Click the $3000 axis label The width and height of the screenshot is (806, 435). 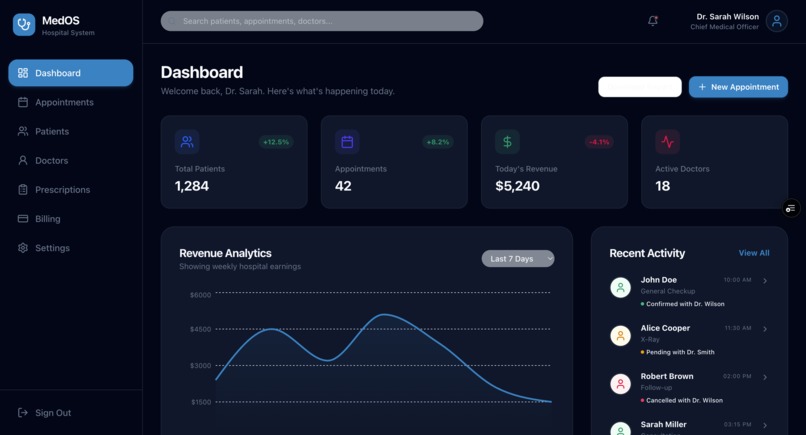pyautogui.click(x=200, y=366)
